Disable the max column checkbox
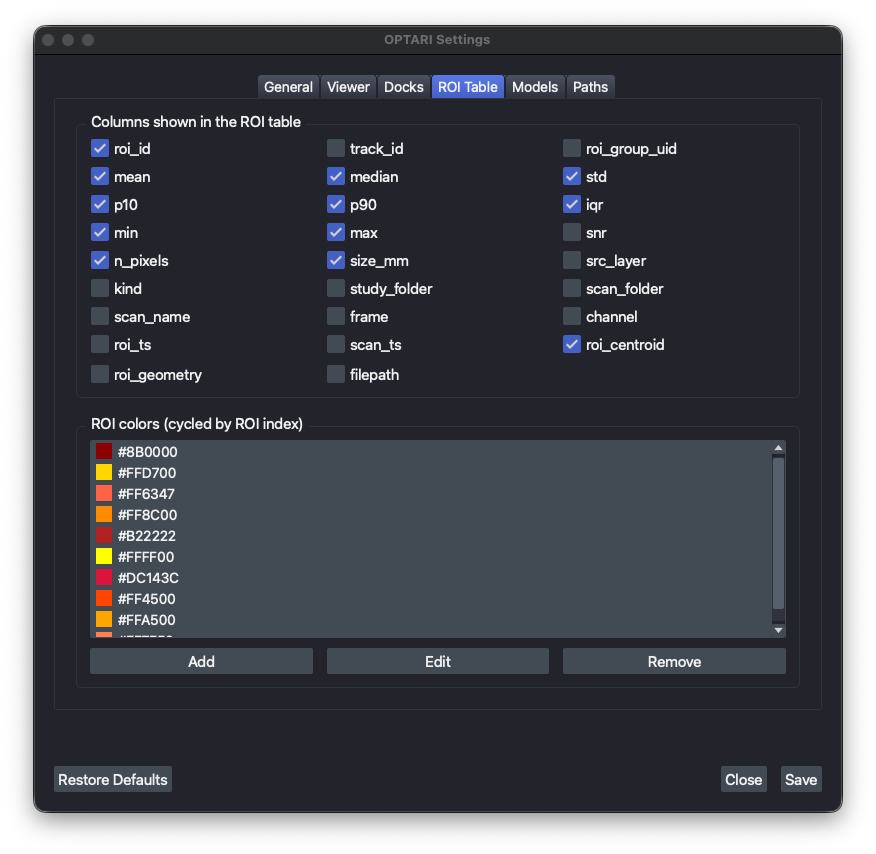Screen dimensions: 876x854 tap(336, 232)
